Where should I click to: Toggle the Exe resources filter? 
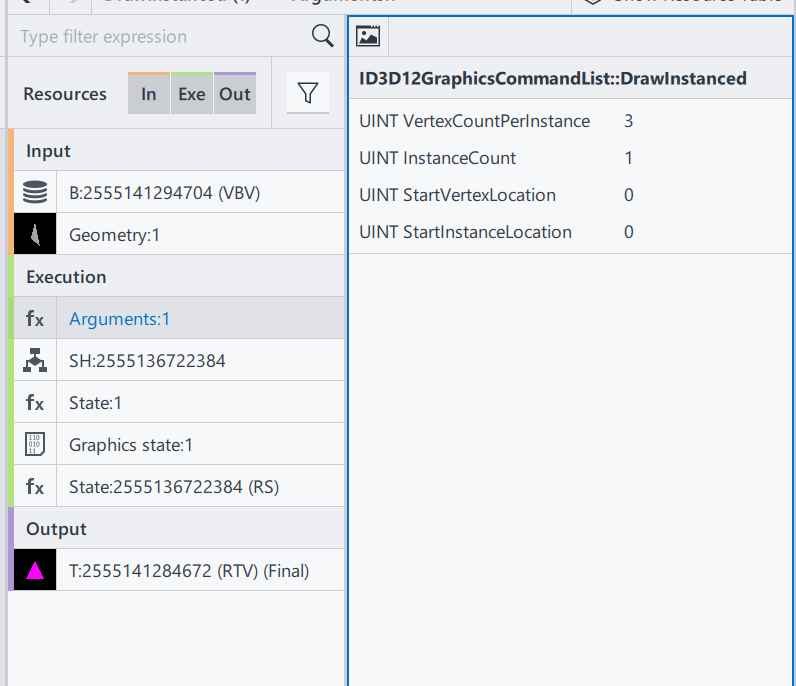(191, 94)
